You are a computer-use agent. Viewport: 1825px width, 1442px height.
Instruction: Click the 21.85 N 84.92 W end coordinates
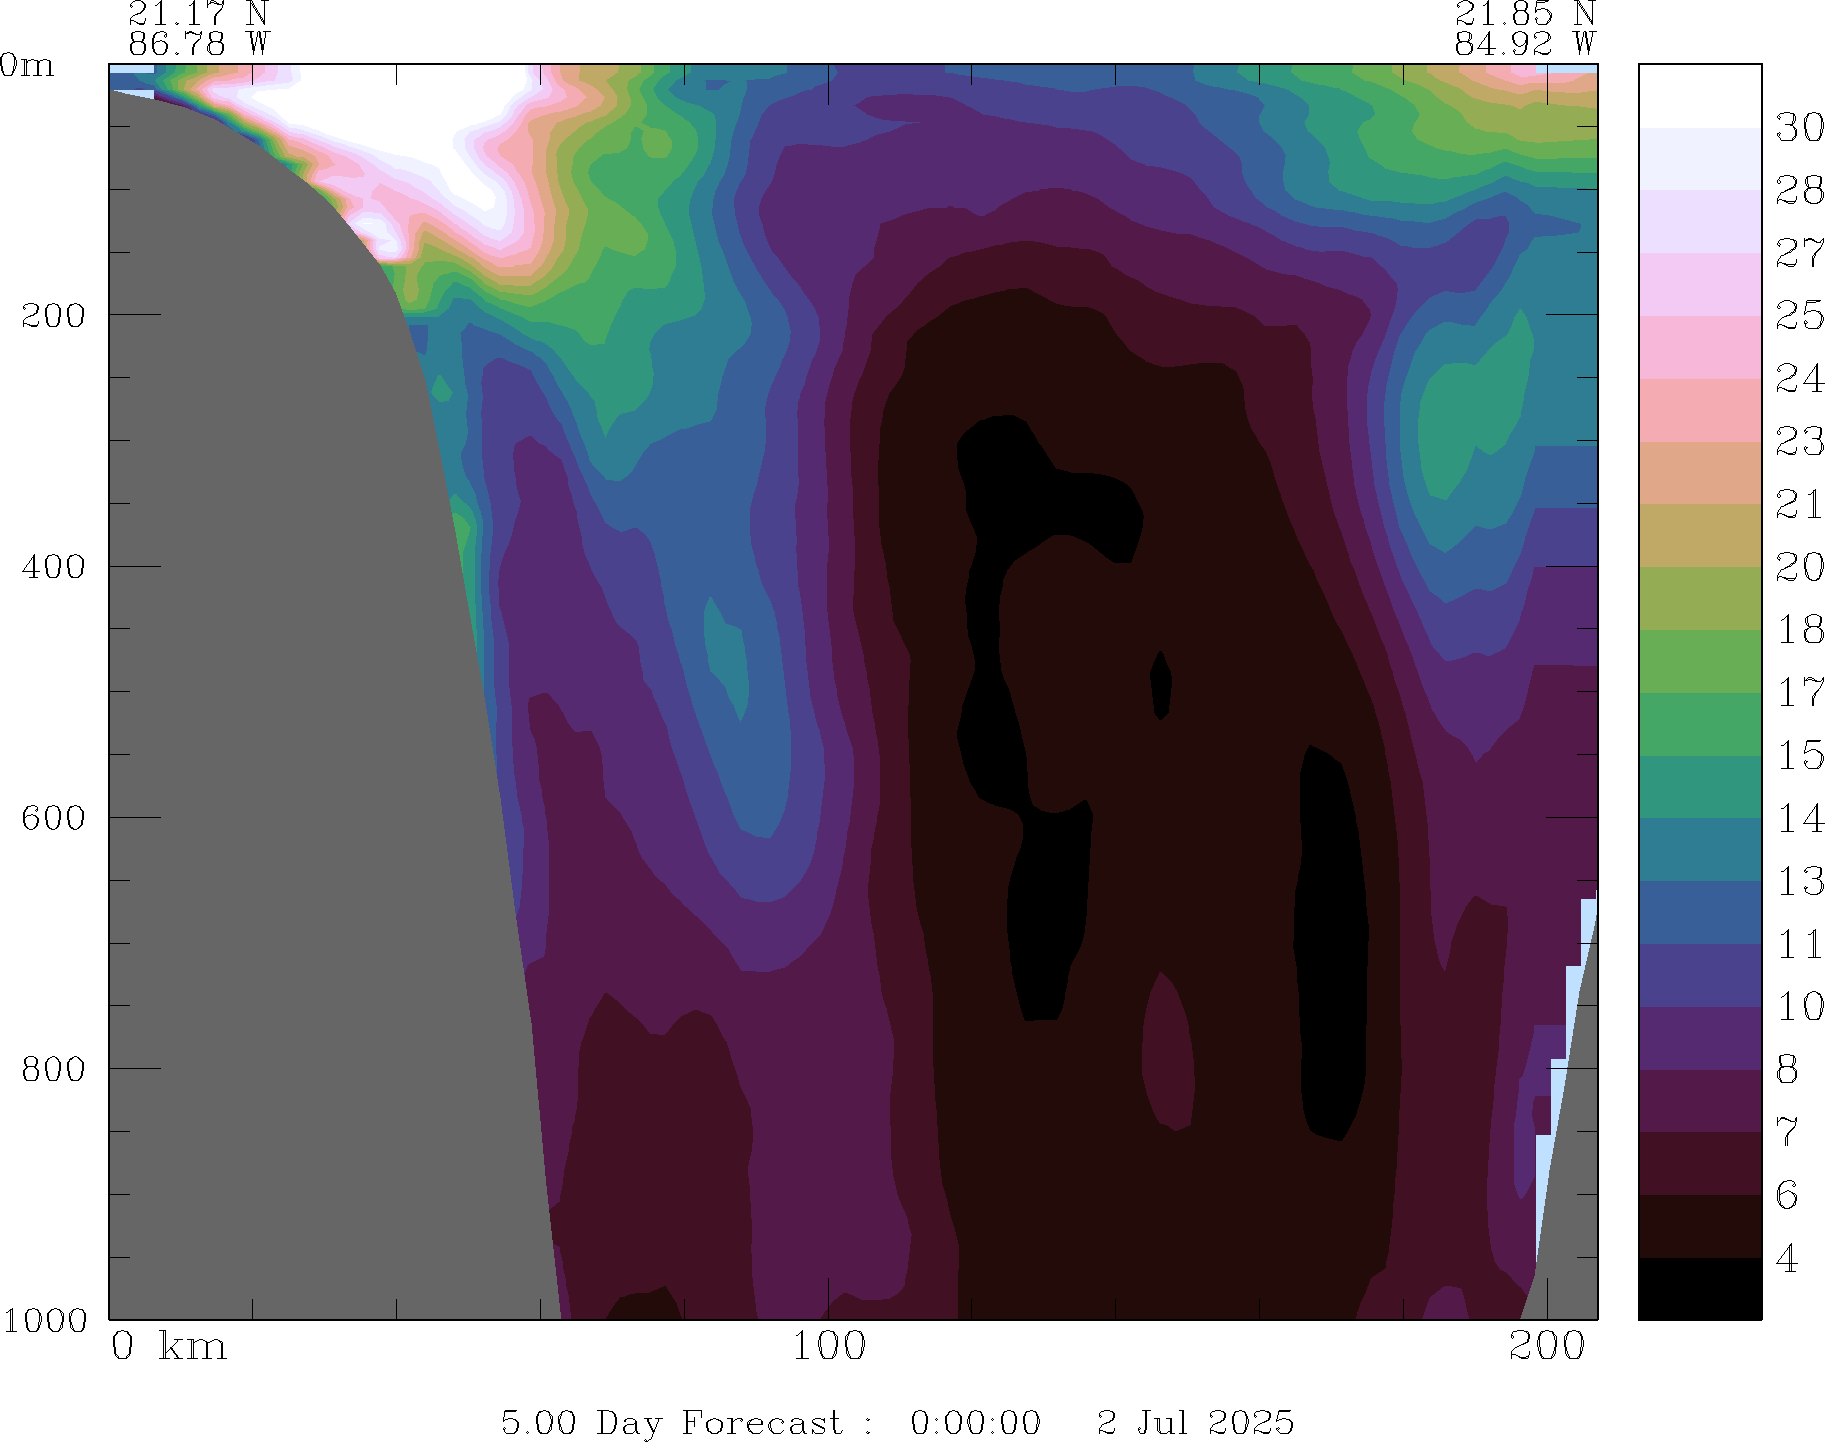pyautogui.click(x=1524, y=29)
